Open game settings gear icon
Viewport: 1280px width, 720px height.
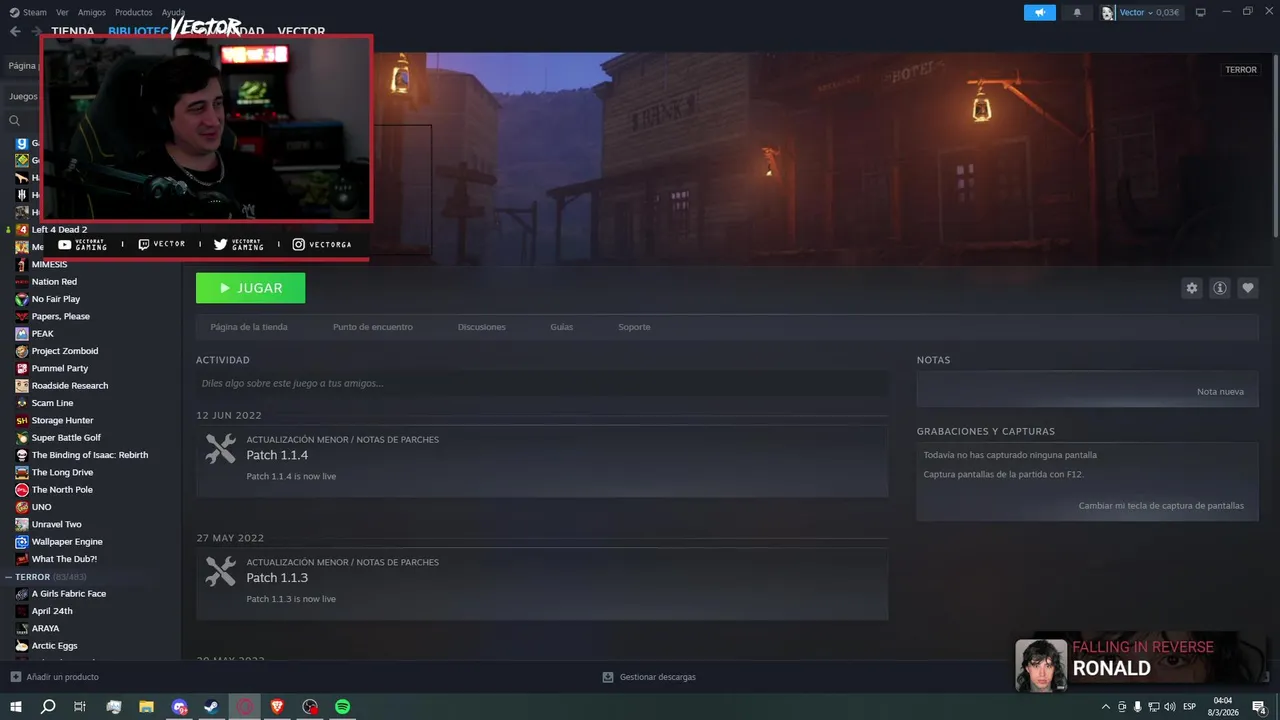tap(1191, 288)
